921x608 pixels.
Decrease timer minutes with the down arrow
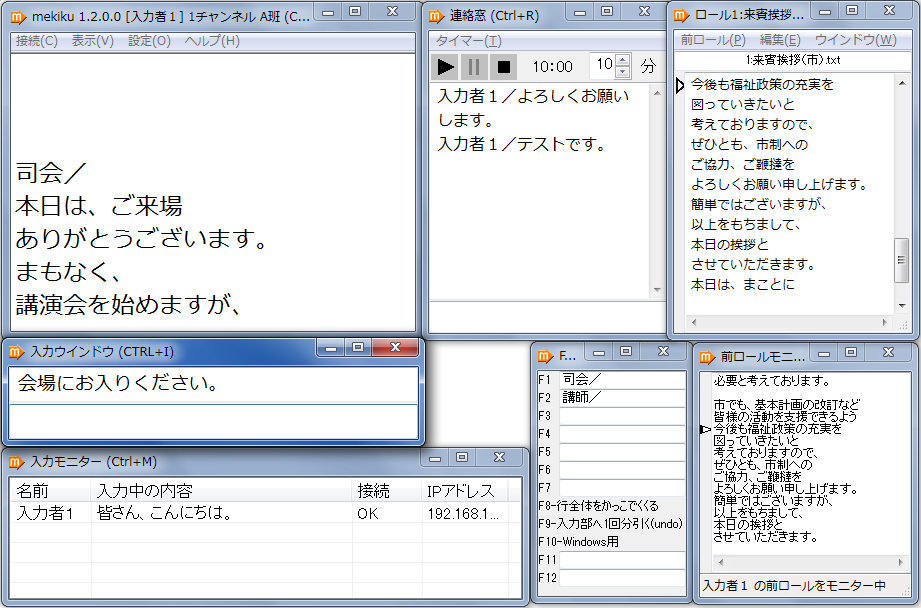[623, 73]
